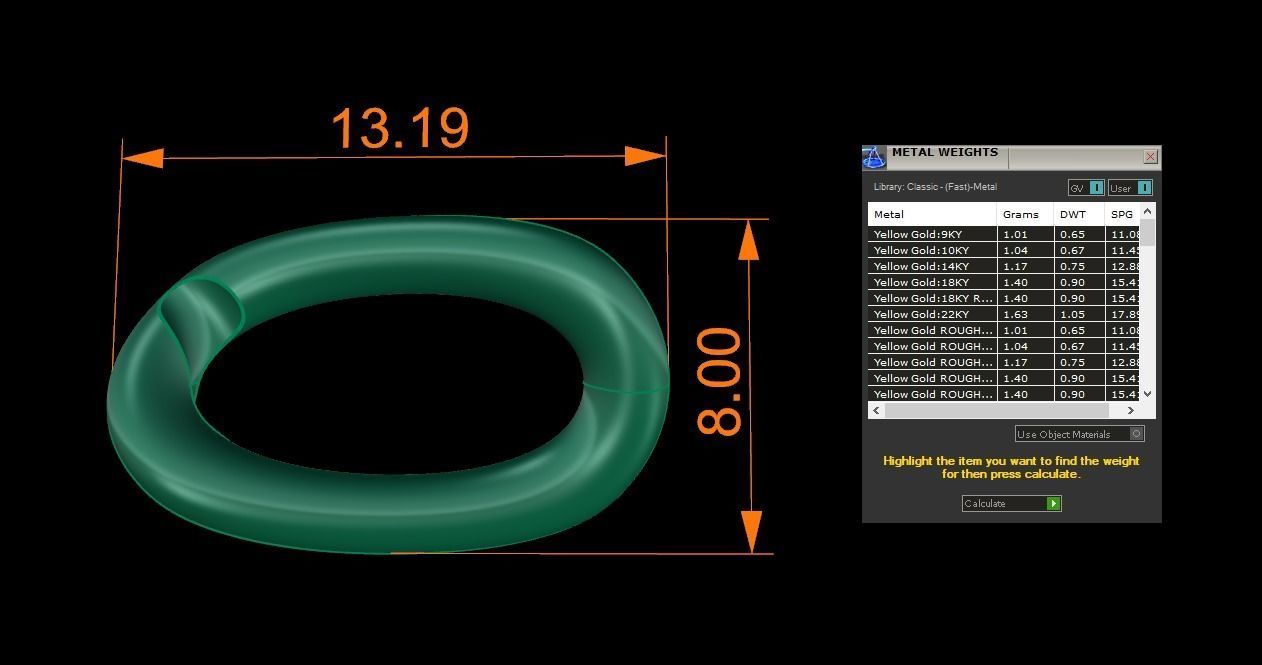Click the right arrow of the horizontal scrollbar

[1131, 410]
